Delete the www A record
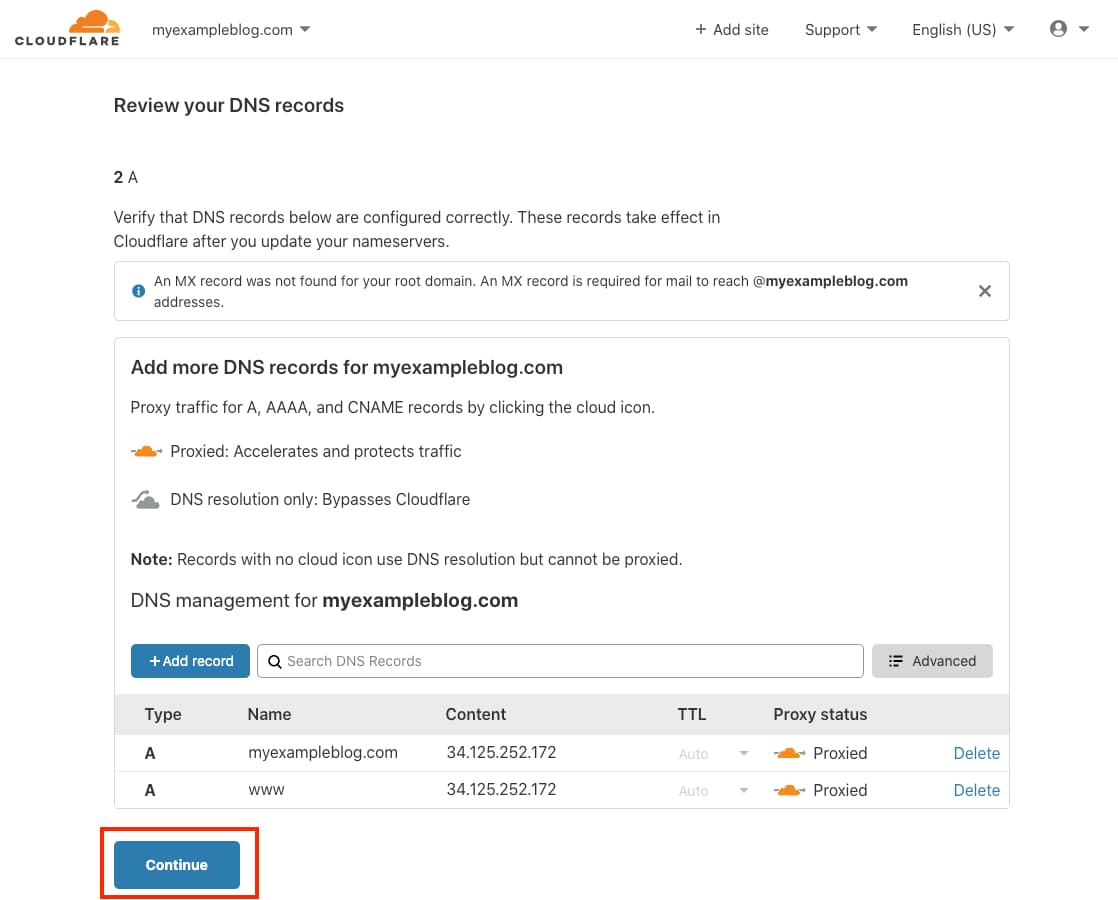 pos(977,790)
